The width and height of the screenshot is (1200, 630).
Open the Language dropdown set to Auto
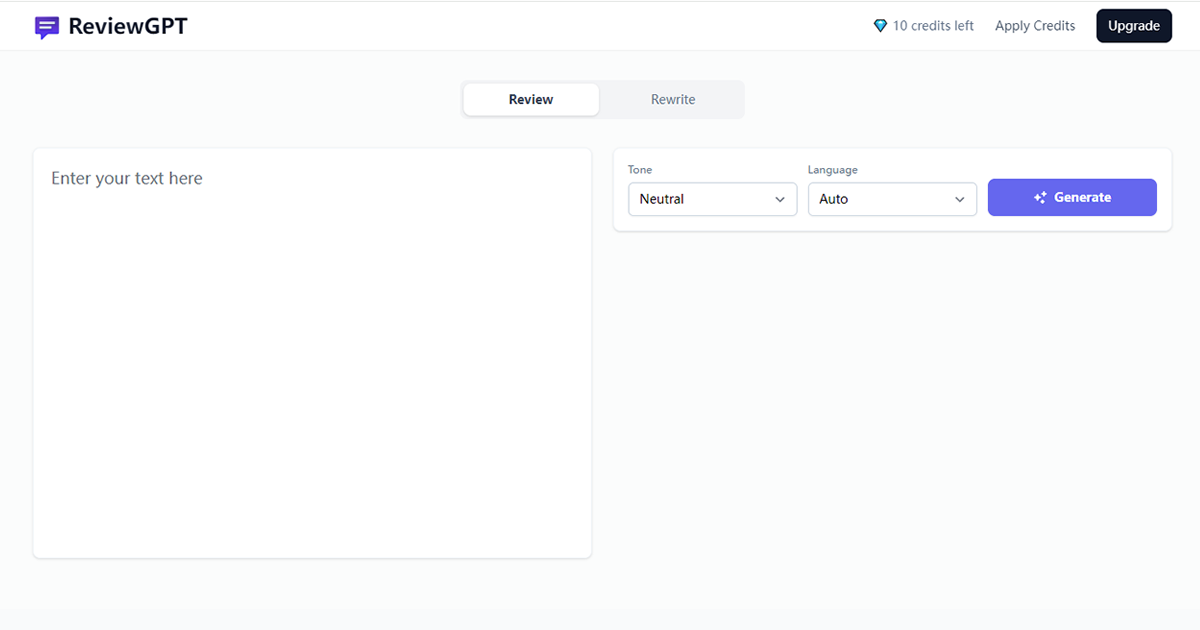tap(892, 199)
